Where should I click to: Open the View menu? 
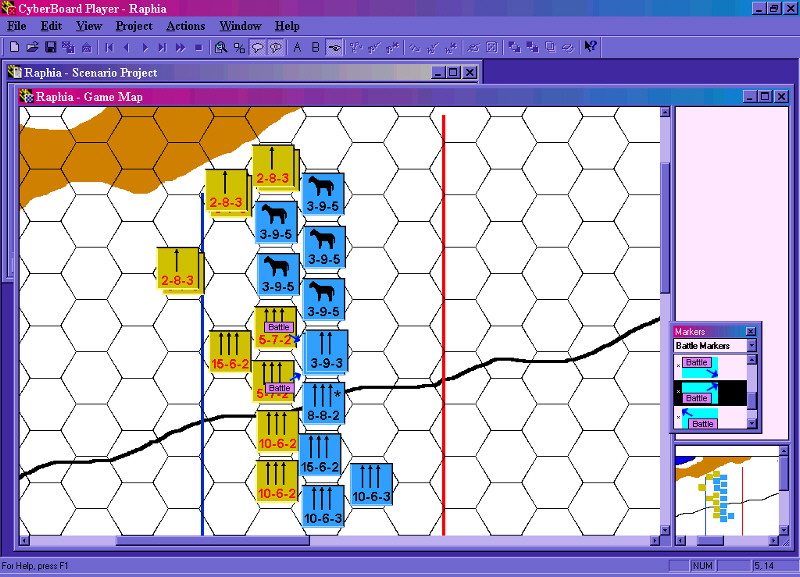point(89,26)
